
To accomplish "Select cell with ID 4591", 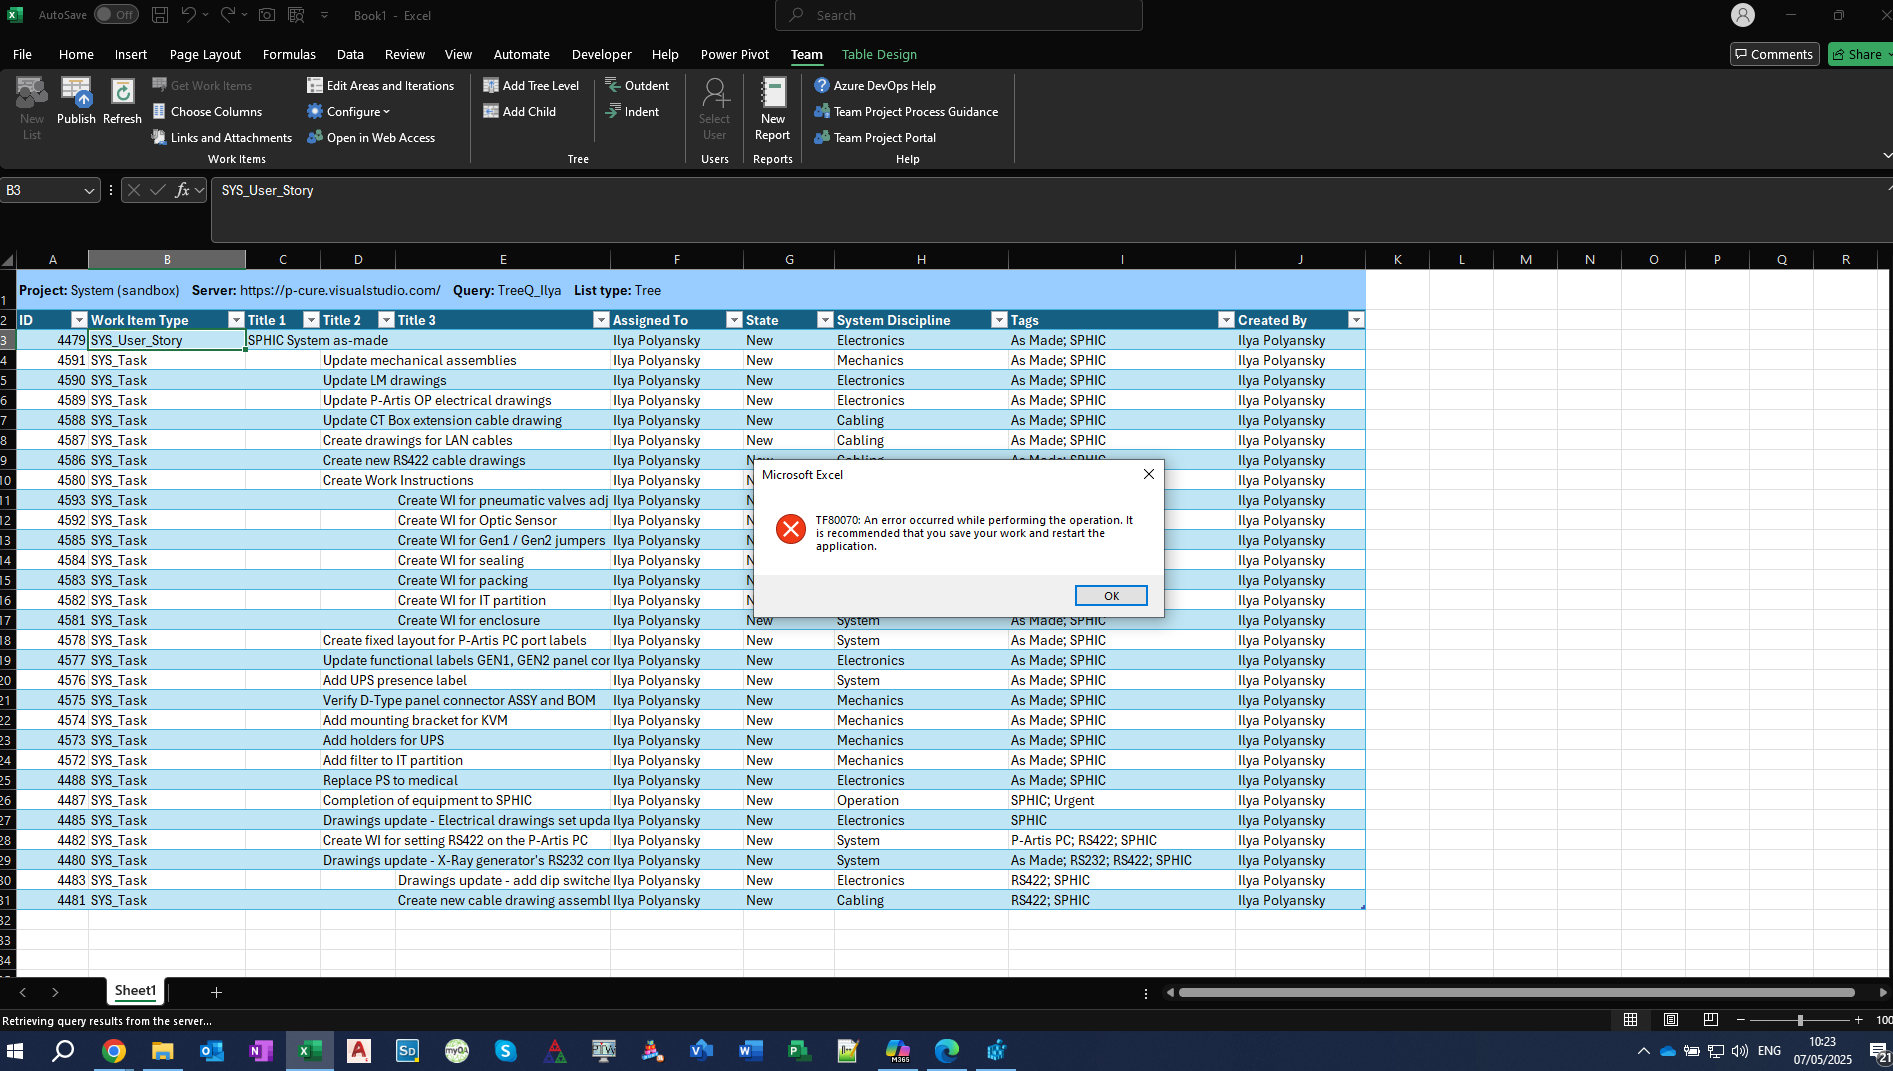I will [53, 360].
